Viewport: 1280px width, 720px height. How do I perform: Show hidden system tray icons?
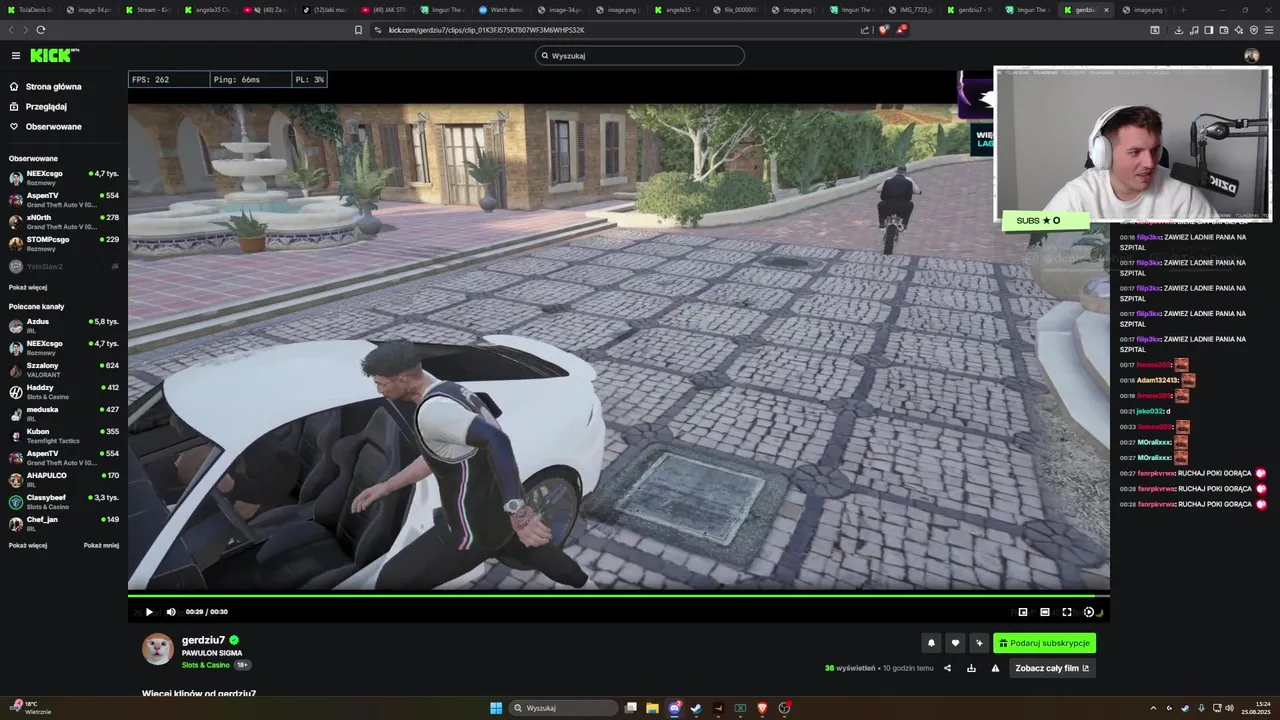(x=1153, y=708)
